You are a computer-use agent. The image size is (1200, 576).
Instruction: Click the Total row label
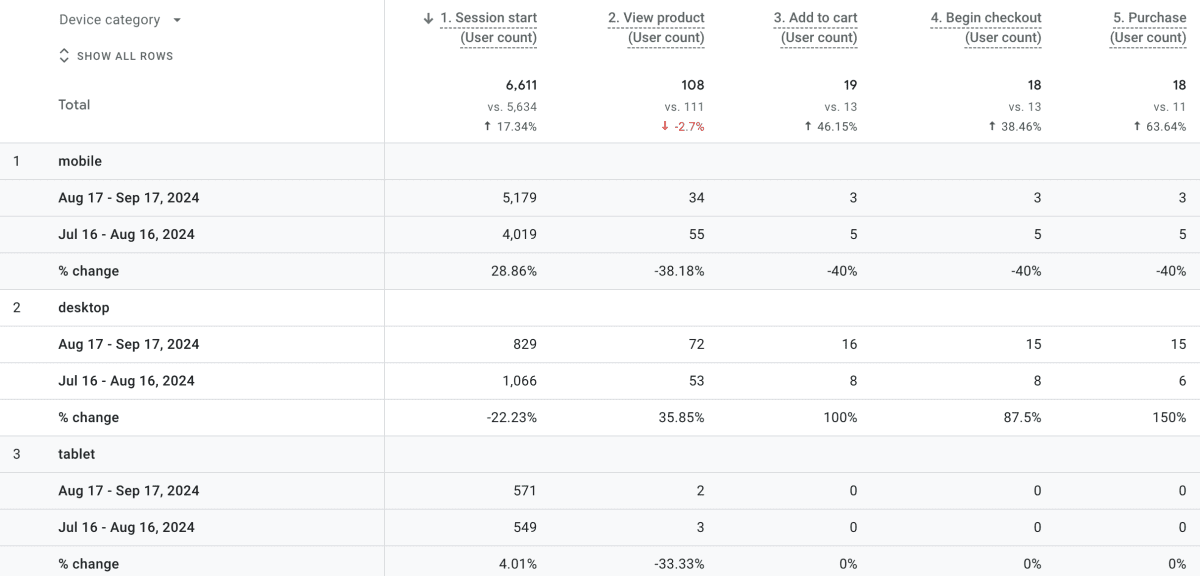(x=74, y=105)
